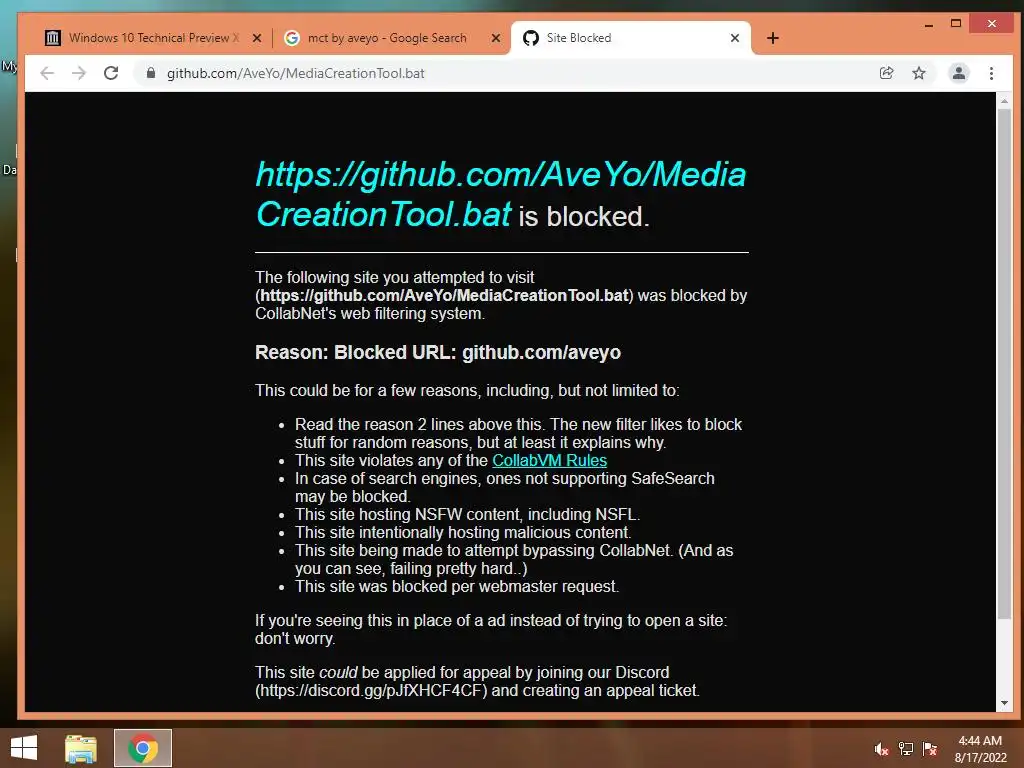Click the 'This site was blocked per webmaster request' line
Screen dimensions: 1024x768
(x=456, y=586)
